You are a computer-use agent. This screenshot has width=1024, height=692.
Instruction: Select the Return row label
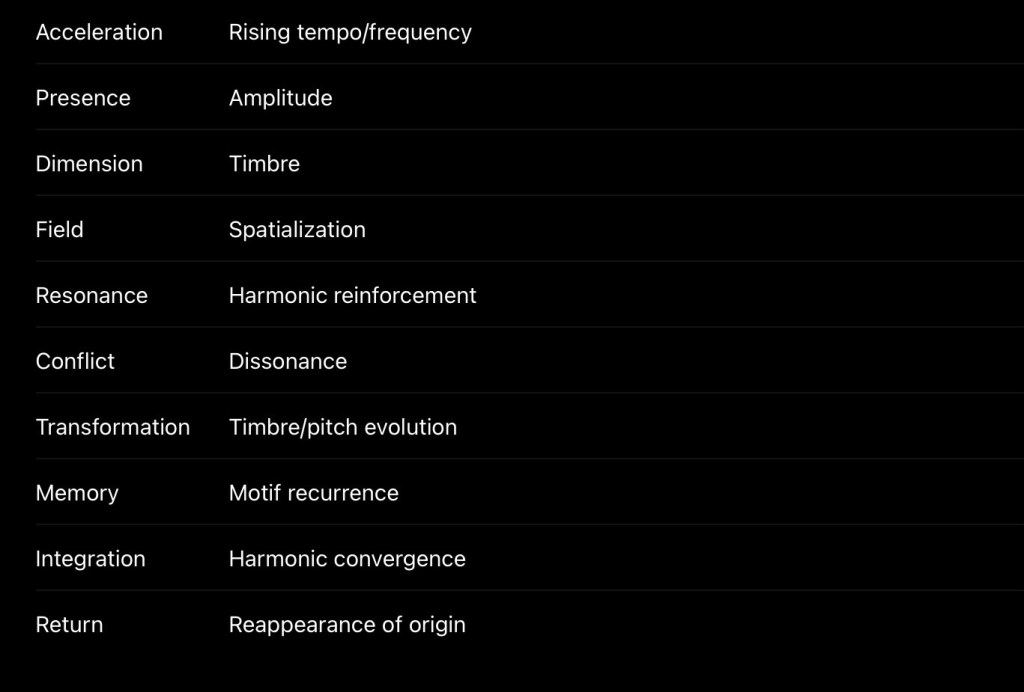coord(69,625)
